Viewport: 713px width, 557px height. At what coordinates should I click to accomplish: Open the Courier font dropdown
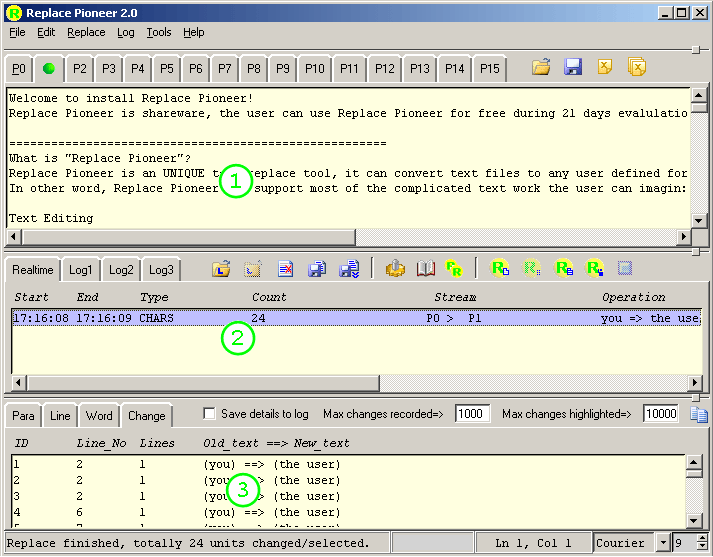pyautogui.click(x=663, y=543)
